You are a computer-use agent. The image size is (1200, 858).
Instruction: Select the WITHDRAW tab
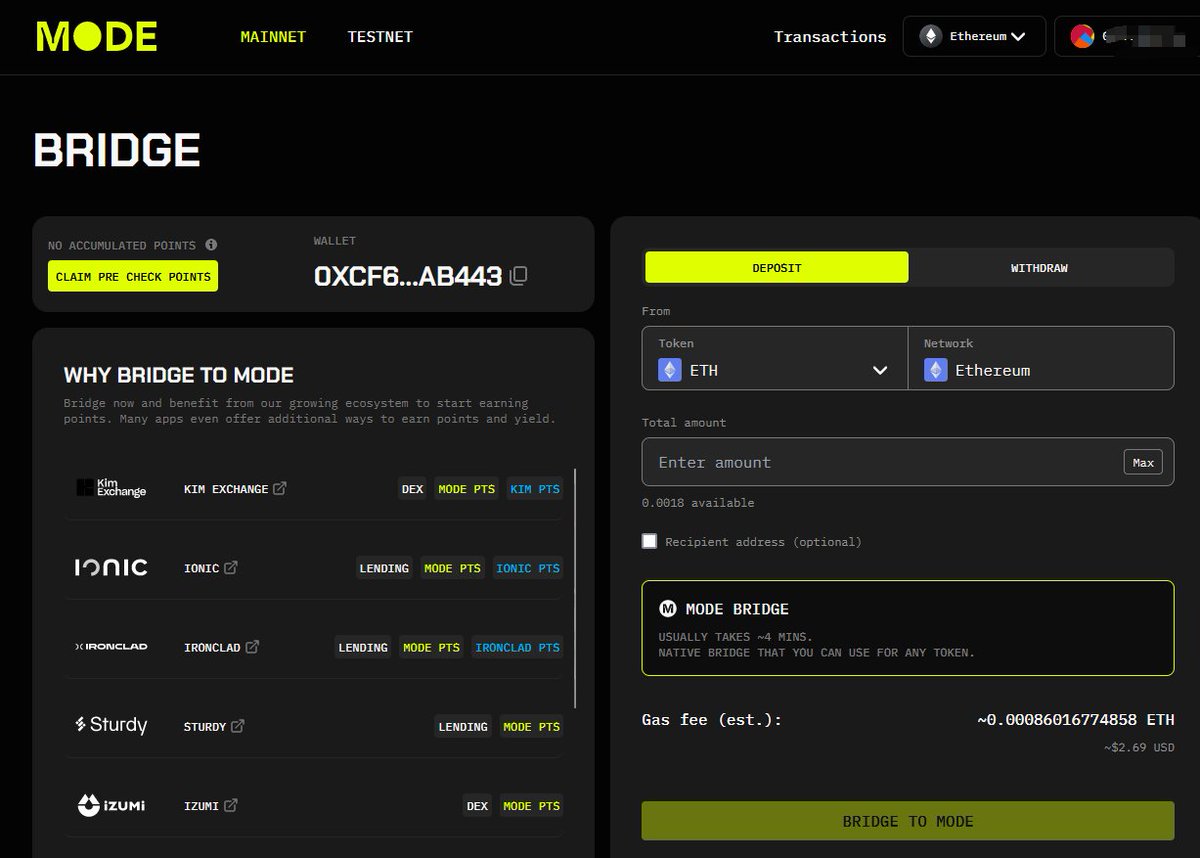pos(1039,268)
